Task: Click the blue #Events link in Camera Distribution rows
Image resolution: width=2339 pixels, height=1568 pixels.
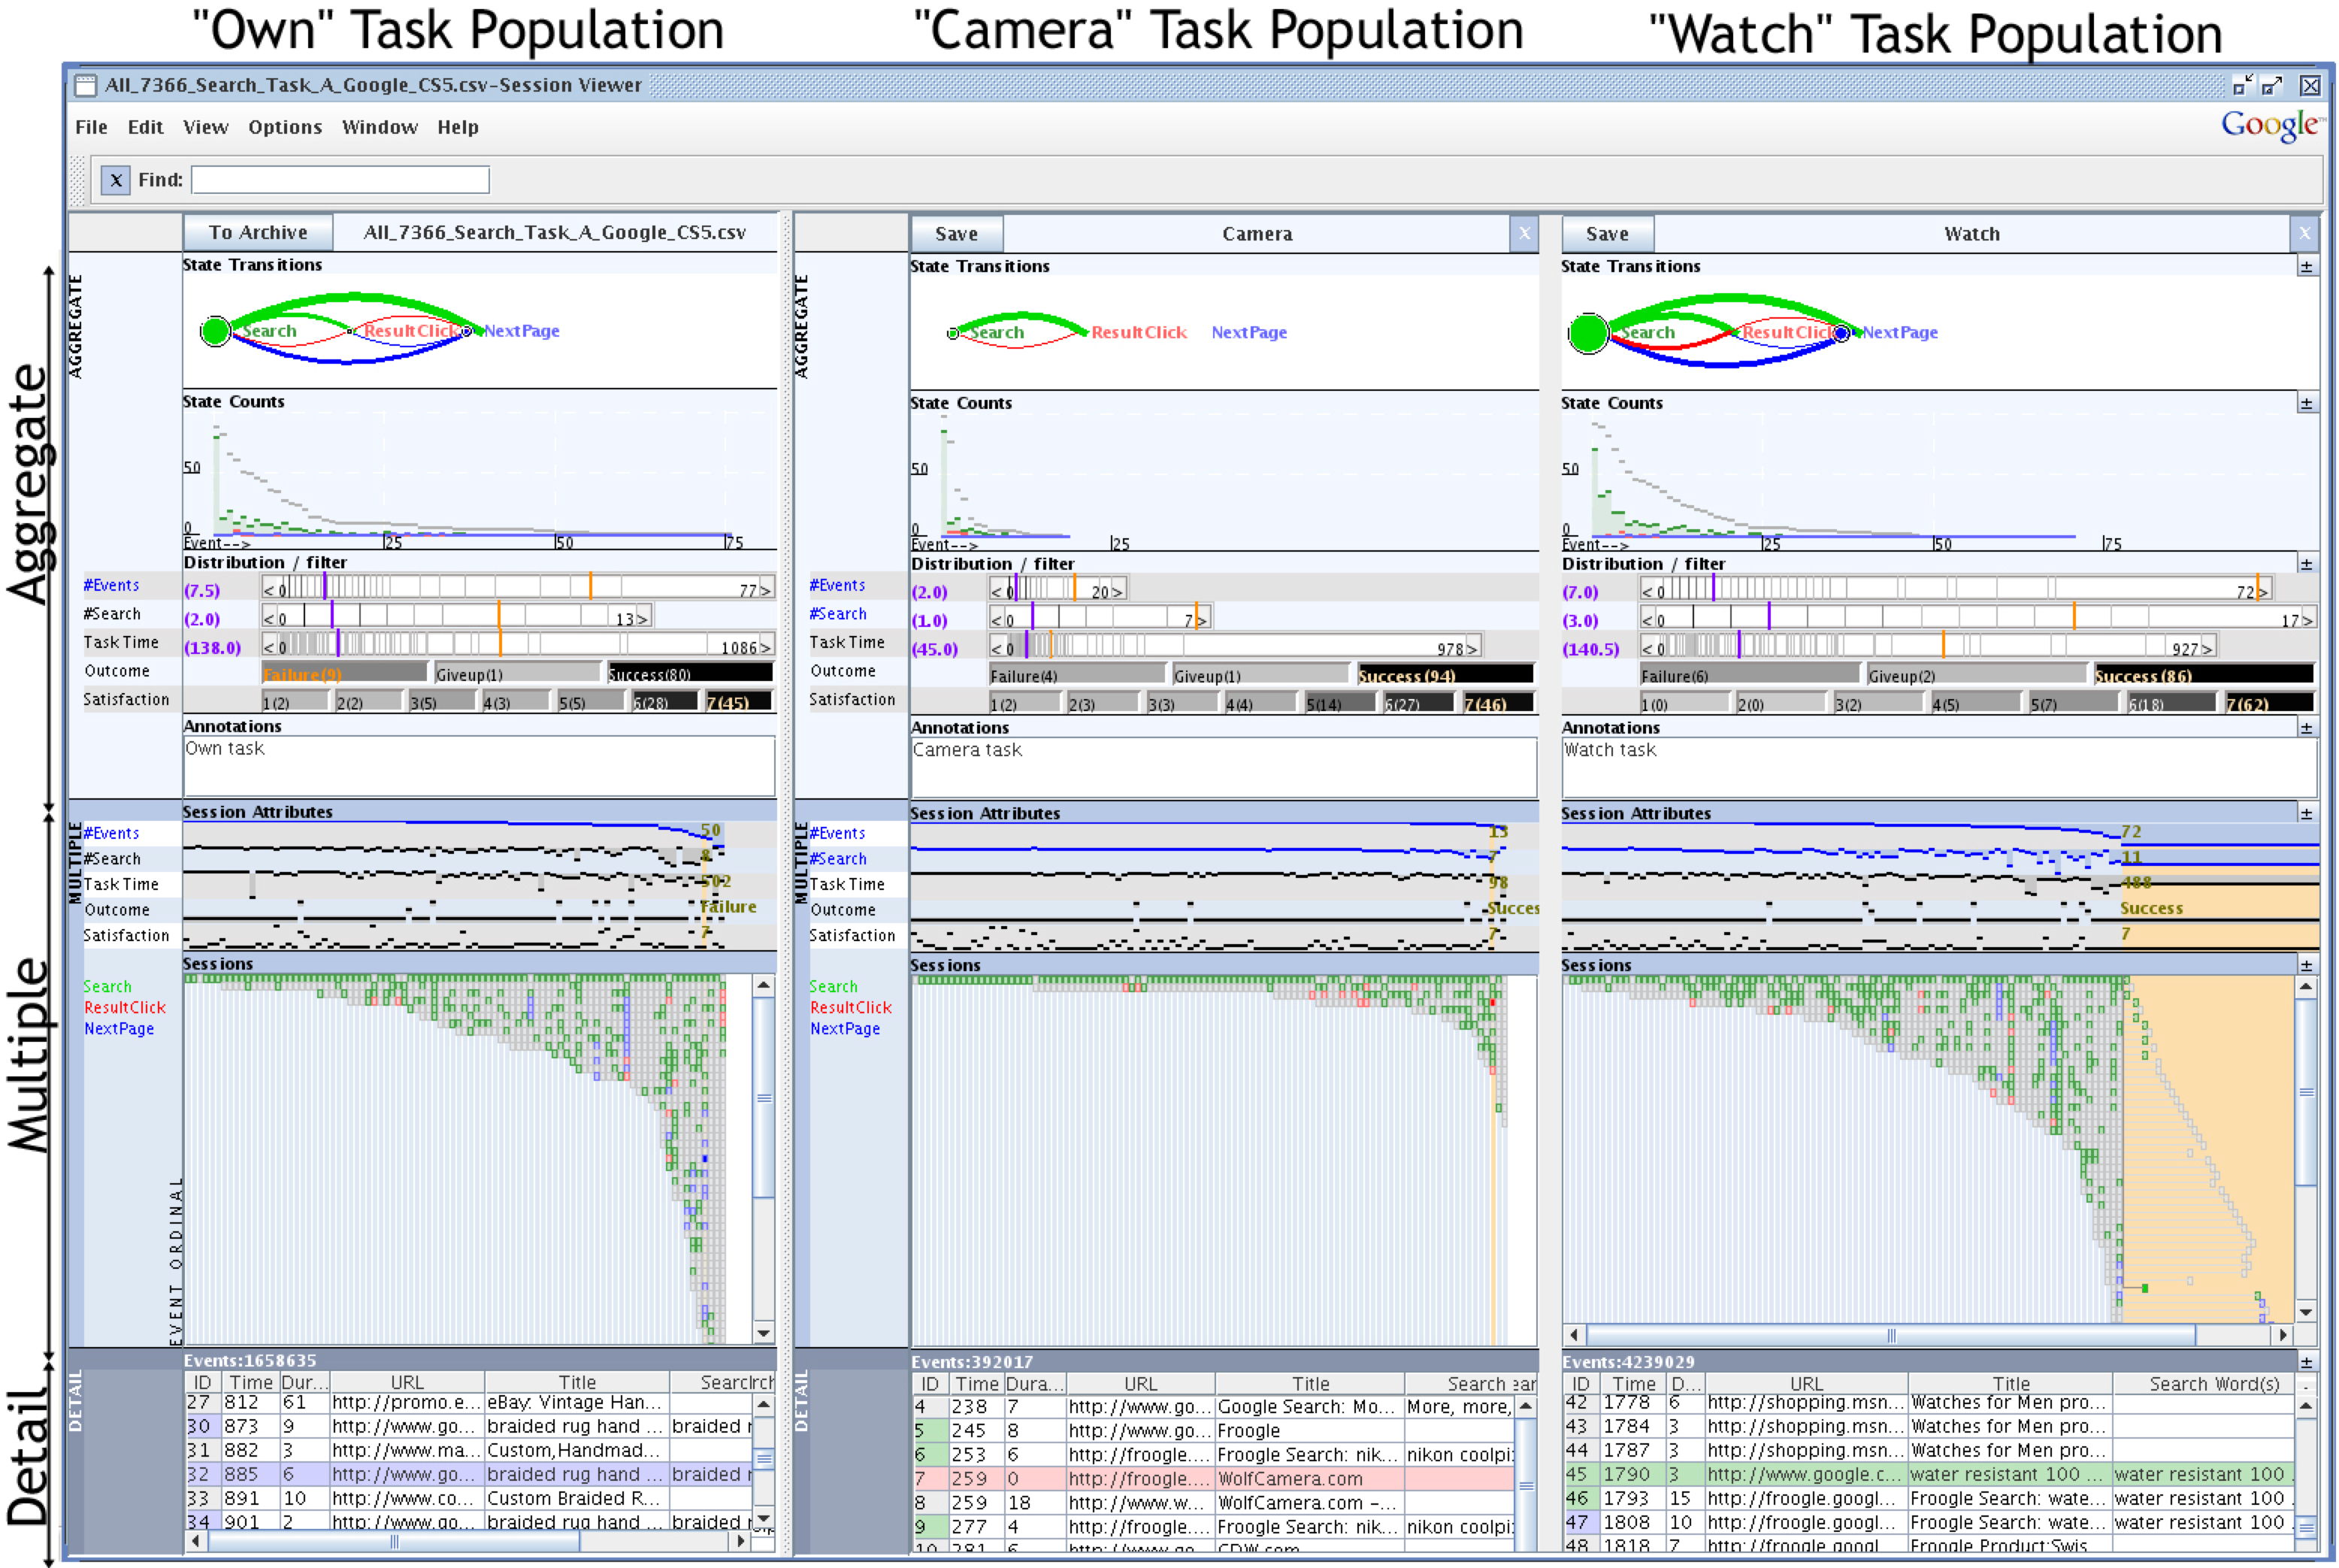Action: 837,585
